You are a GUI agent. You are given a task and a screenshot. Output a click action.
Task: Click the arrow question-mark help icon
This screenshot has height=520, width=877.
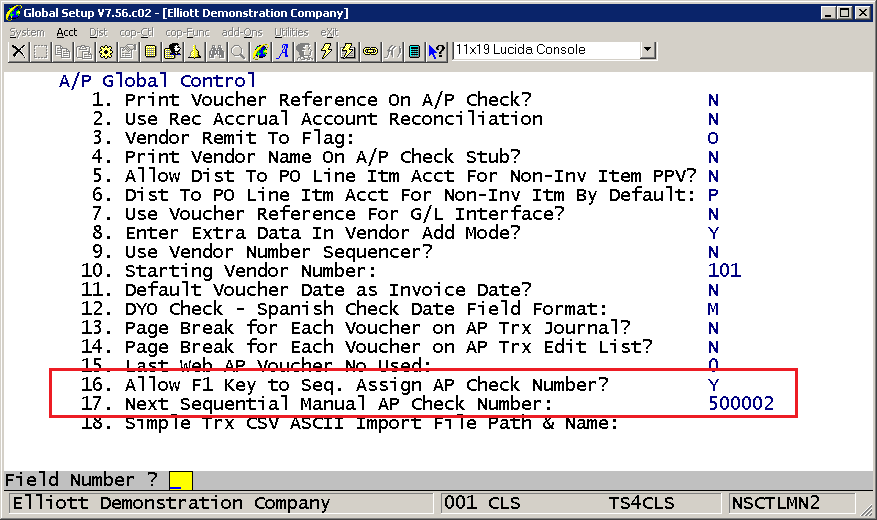tap(436, 51)
